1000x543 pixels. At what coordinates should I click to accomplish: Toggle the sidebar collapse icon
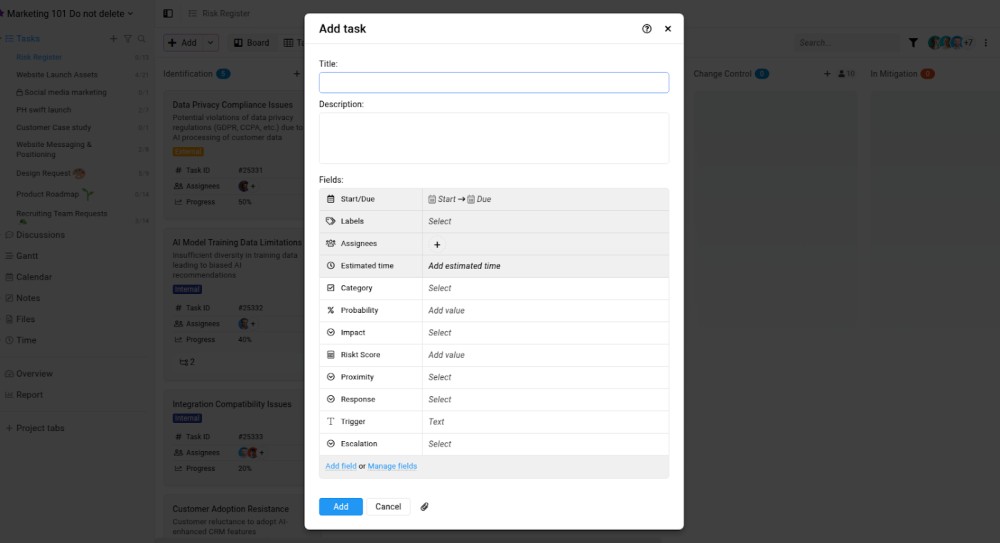[167, 14]
